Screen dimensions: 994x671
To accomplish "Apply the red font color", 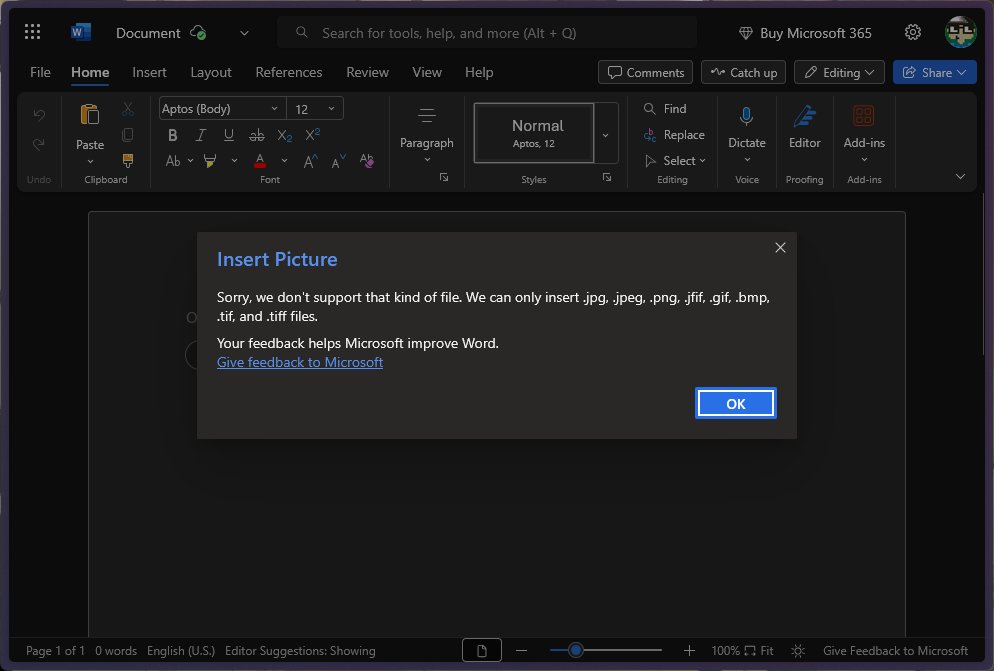I will coord(260,161).
